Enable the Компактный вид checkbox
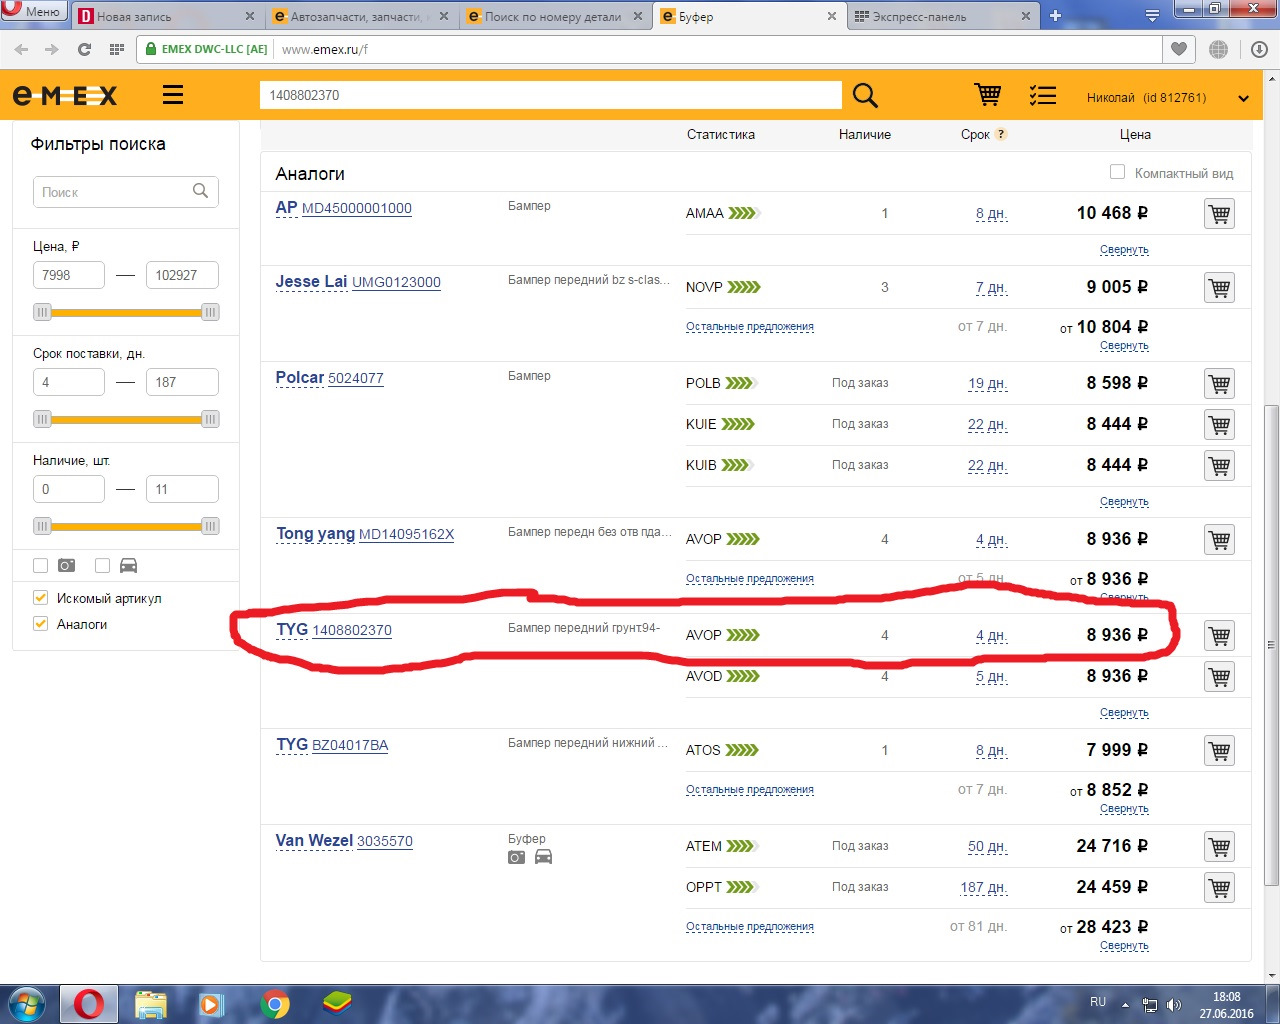 (1118, 172)
